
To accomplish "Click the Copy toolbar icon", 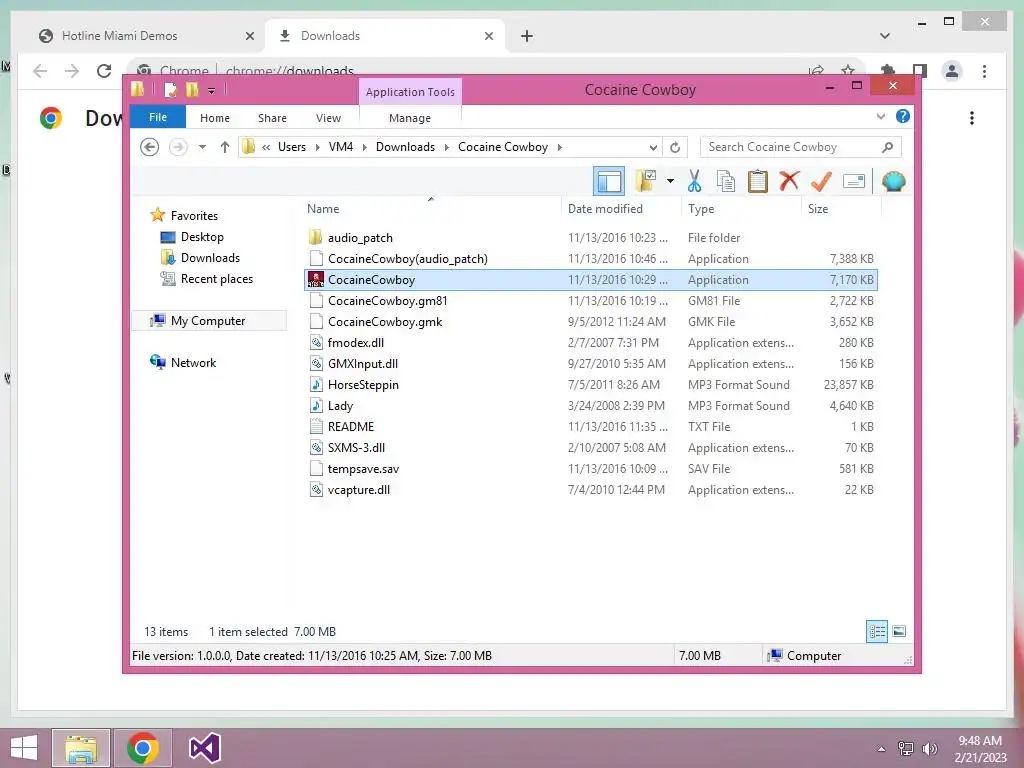I will (x=726, y=181).
